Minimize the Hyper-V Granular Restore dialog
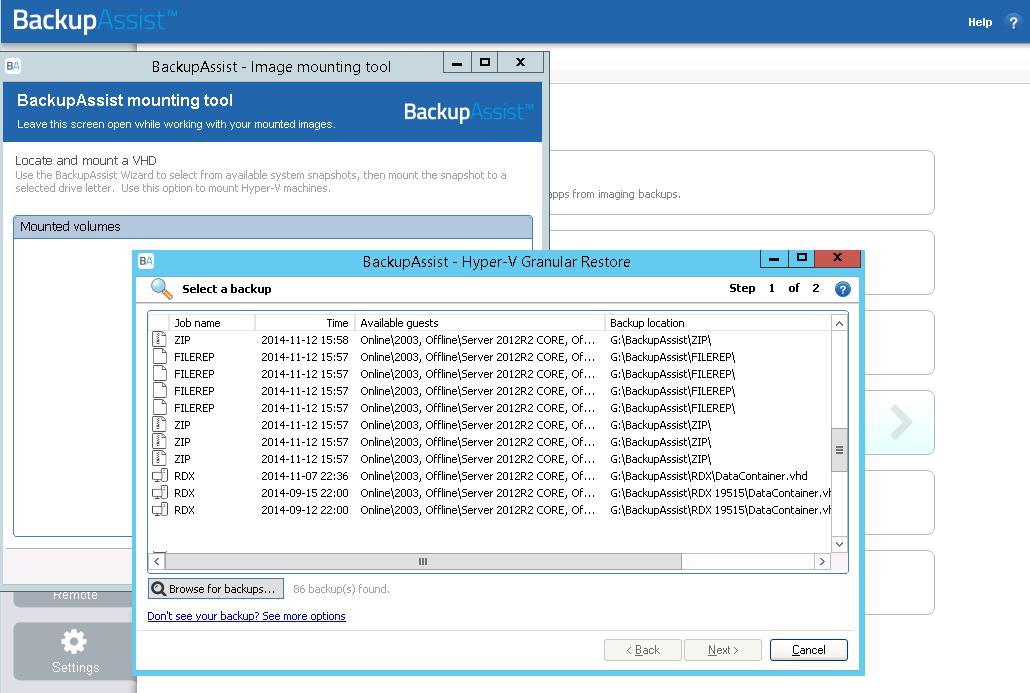 coord(774,258)
